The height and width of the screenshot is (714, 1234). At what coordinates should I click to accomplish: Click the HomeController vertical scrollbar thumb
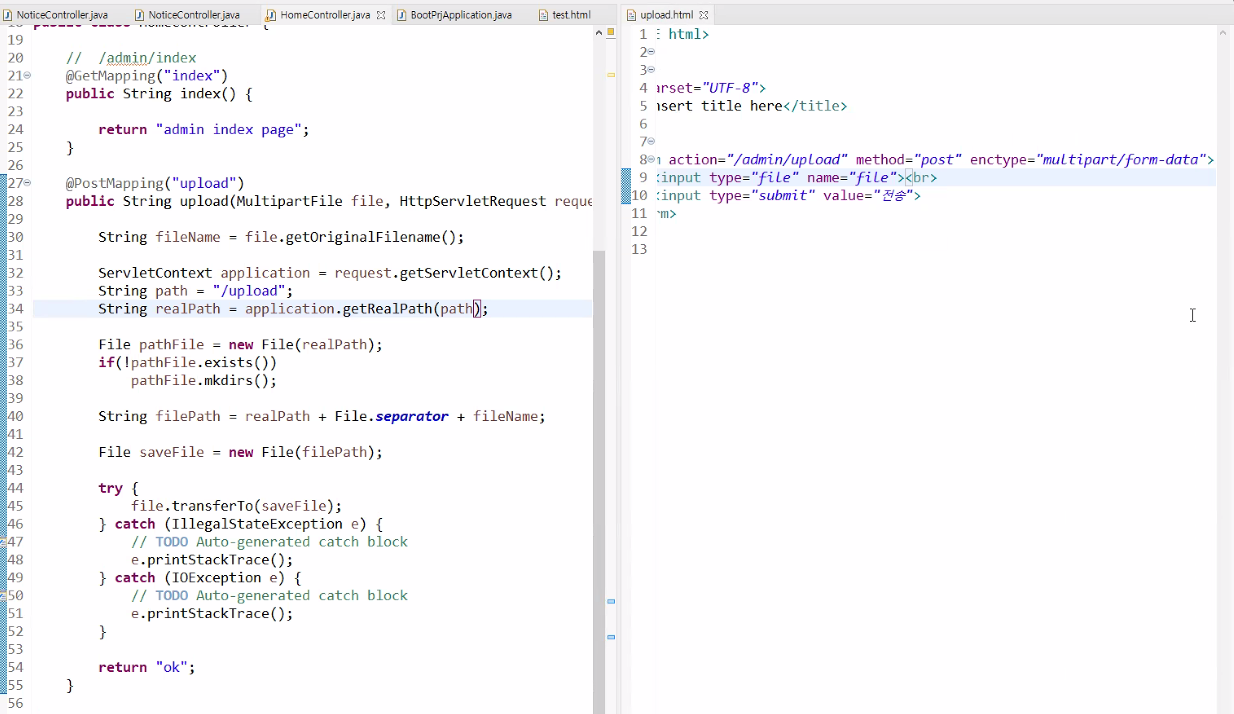click(x=599, y=480)
